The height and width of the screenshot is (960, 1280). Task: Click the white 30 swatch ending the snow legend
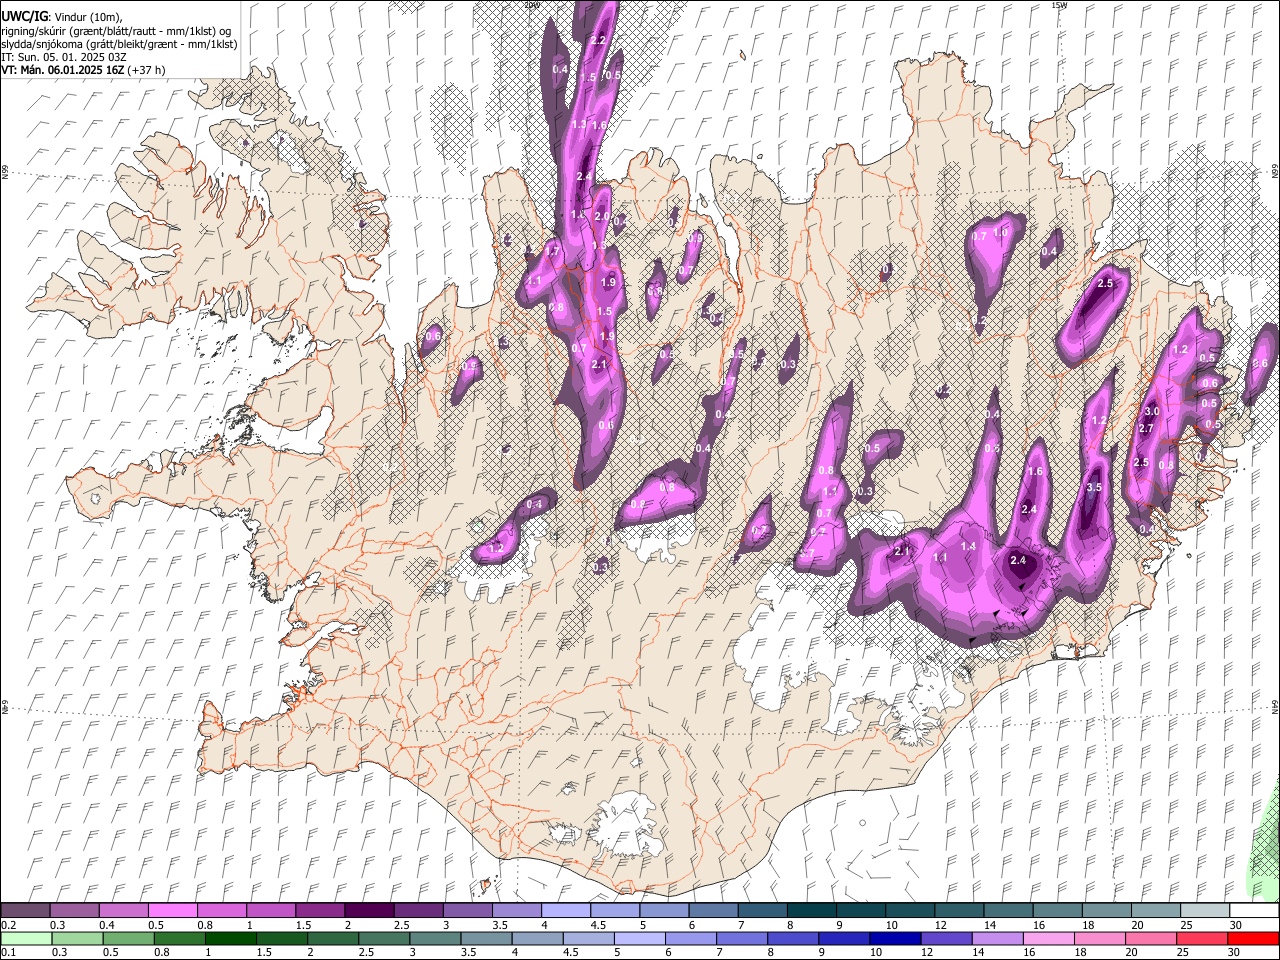click(x=1254, y=911)
